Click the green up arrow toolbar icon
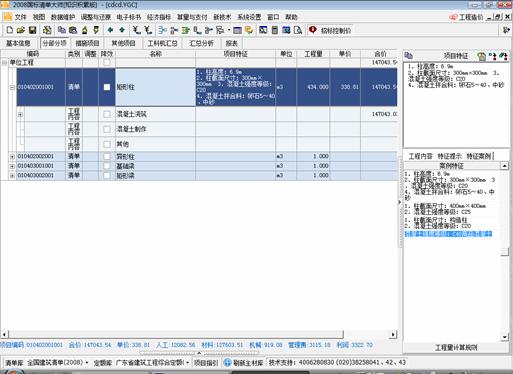513x374 pixels. pyautogui.click(x=110, y=30)
